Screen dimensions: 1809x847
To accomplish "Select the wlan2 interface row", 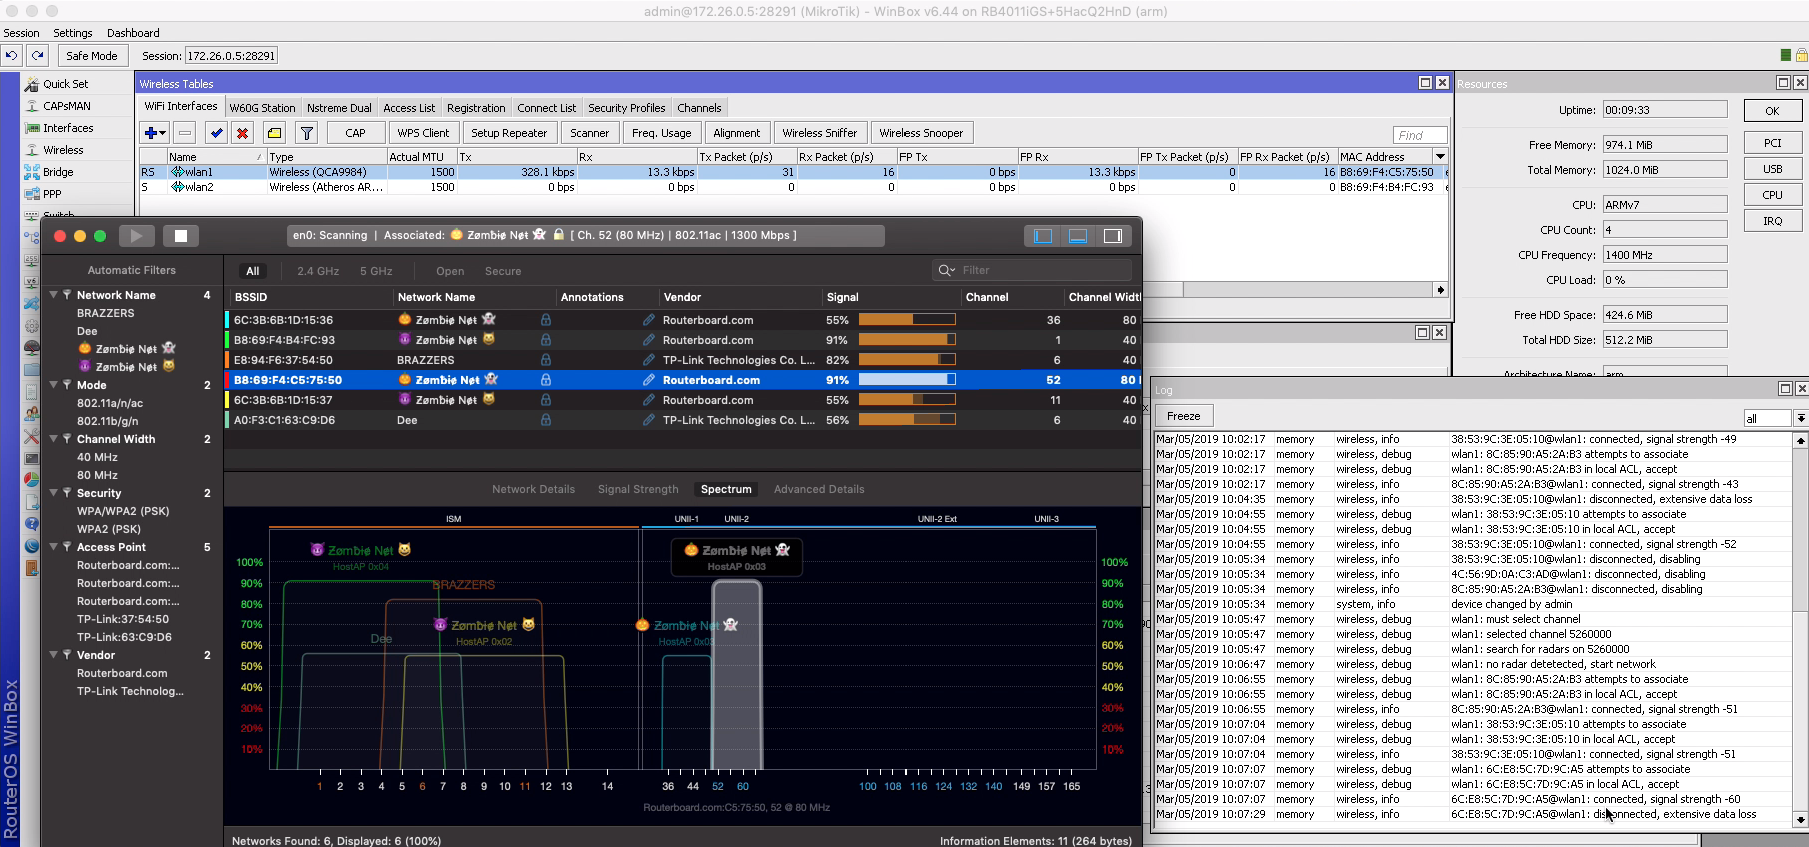I will click(795, 187).
